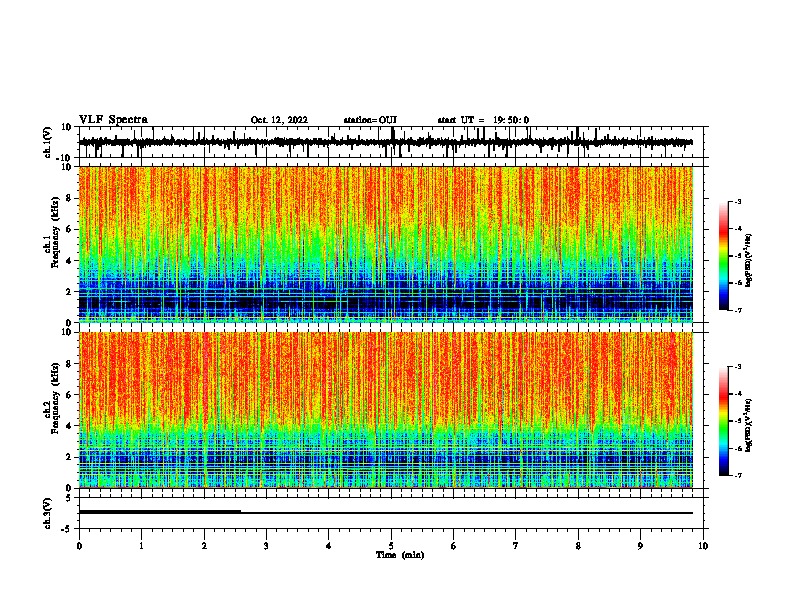Viewport: 792px width, 612px height.
Task: Click the ch.1 spectrogram color scale bar
Action: coord(724,256)
